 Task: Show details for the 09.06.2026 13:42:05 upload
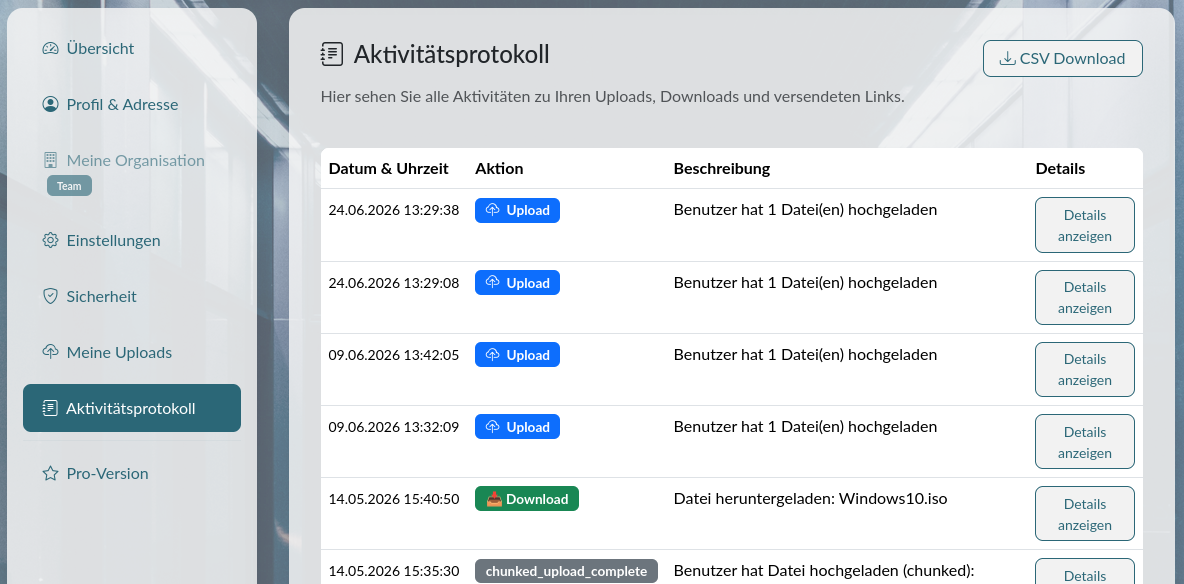[x=1084, y=369]
